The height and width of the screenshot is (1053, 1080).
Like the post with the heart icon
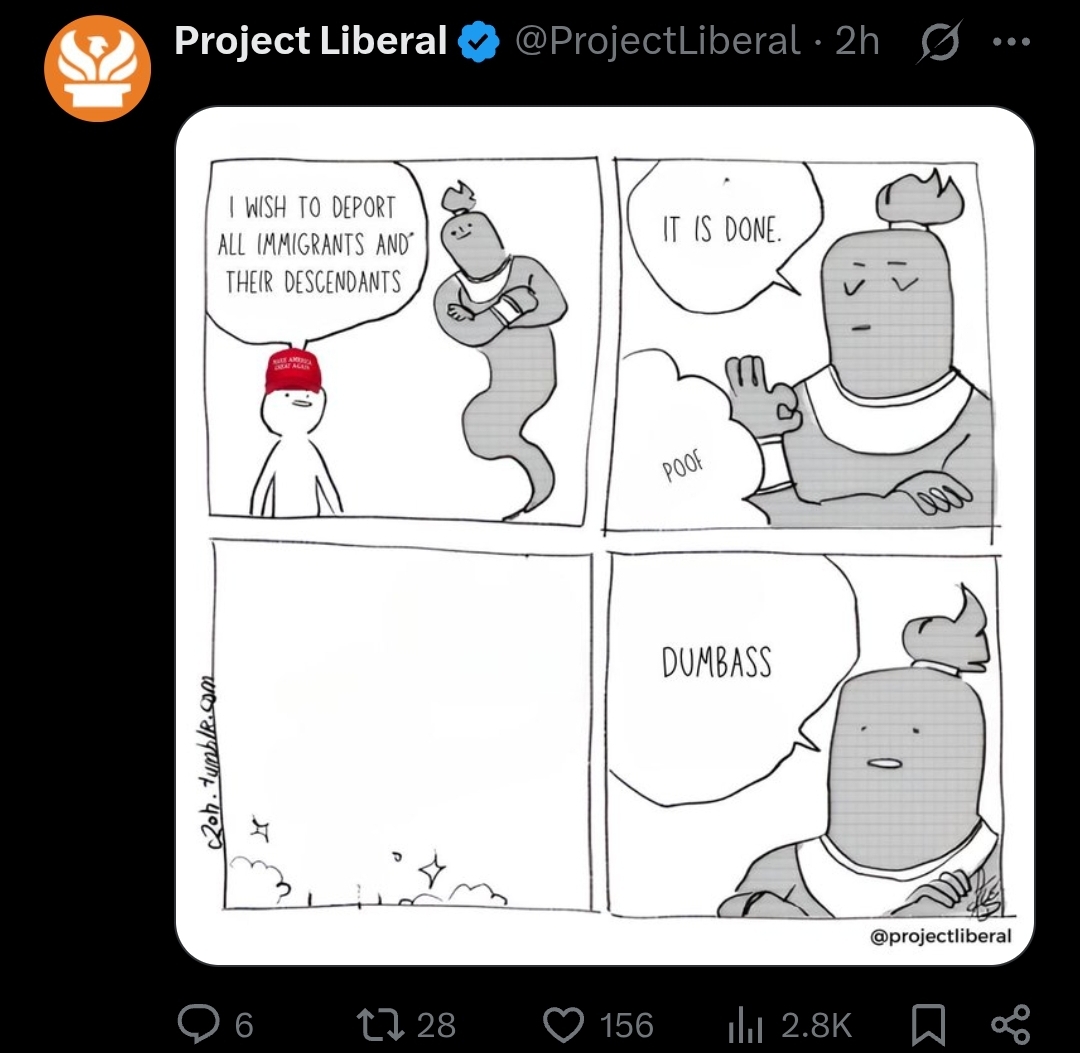coord(563,1024)
